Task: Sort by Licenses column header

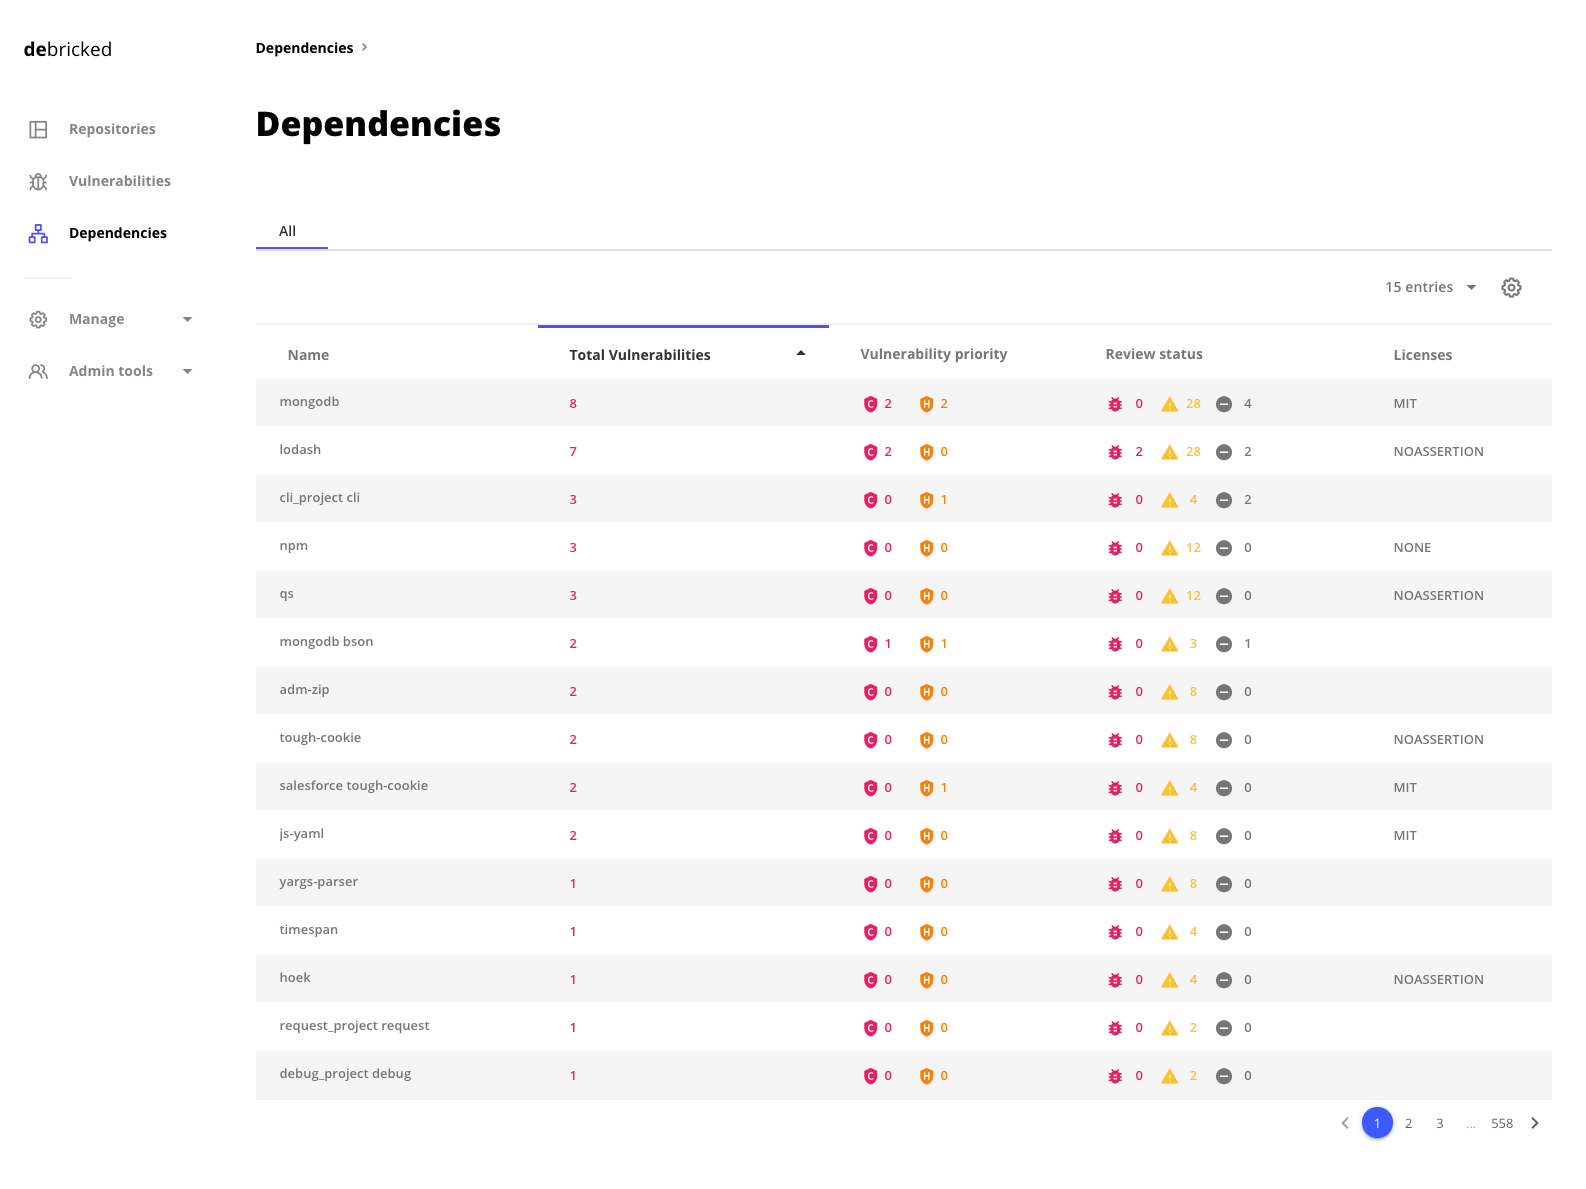Action: click(x=1422, y=355)
